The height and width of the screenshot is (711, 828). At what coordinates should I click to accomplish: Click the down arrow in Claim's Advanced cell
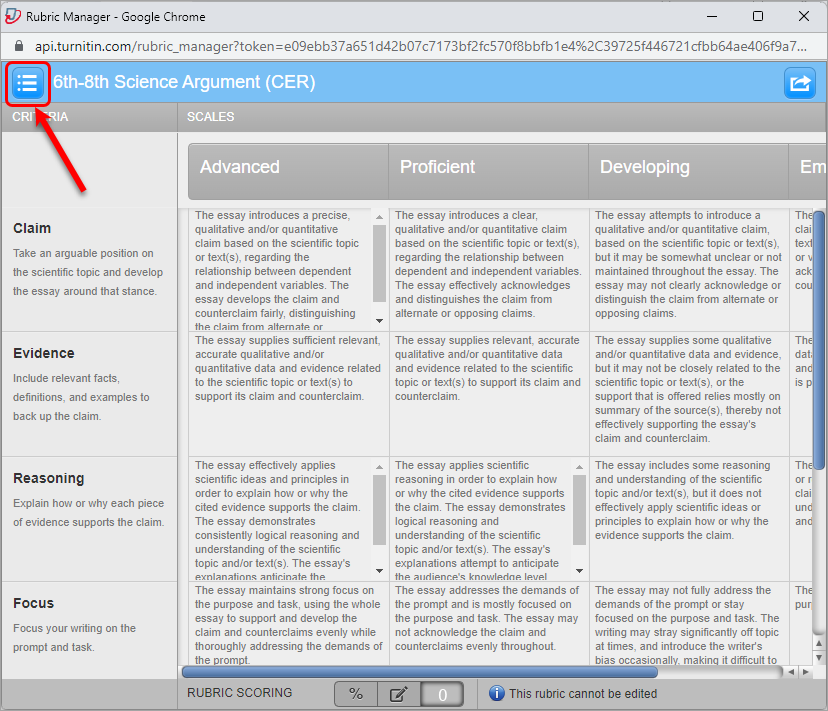tap(378, 320)
